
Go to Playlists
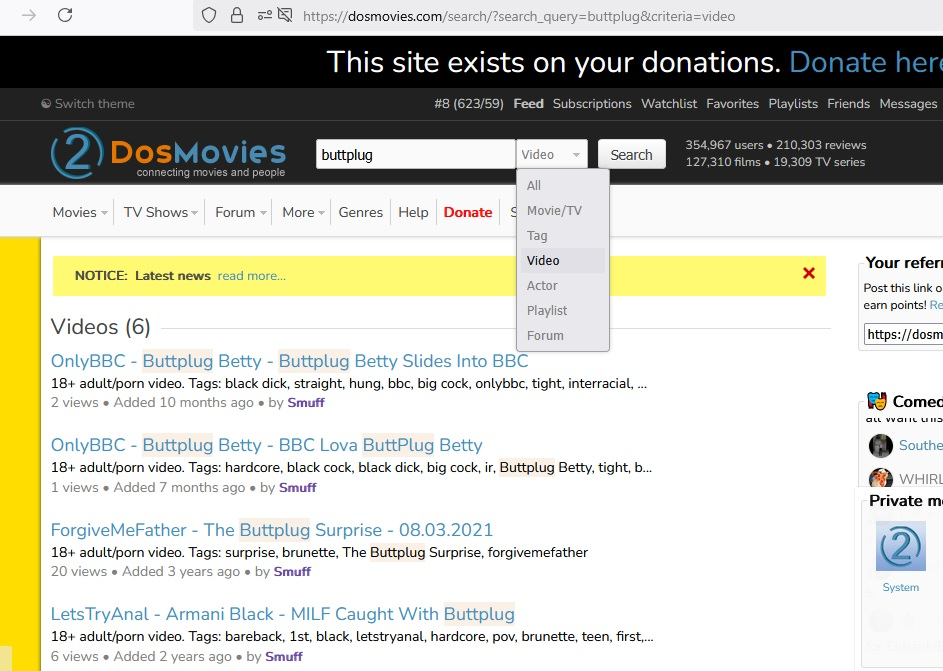(793, 103)
